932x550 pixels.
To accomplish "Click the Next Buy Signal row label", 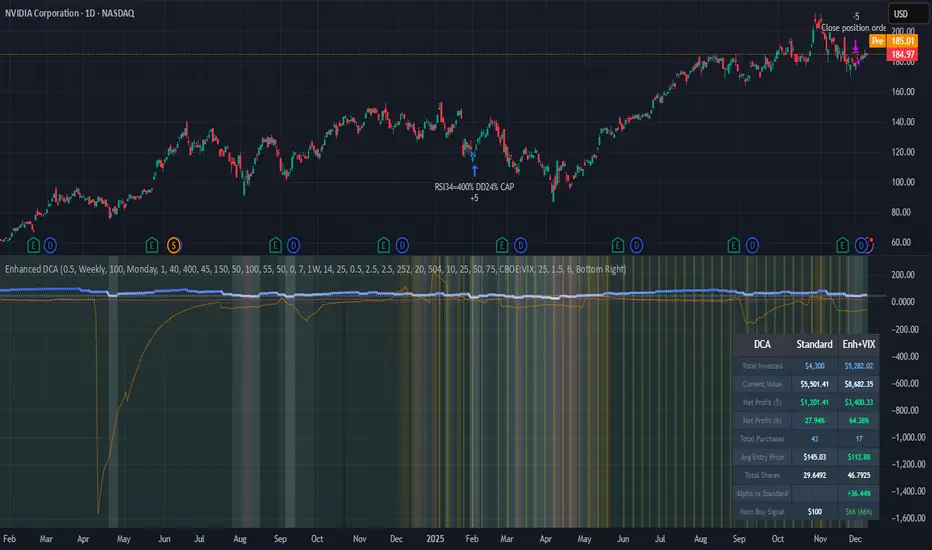I will tap(762, 512).
